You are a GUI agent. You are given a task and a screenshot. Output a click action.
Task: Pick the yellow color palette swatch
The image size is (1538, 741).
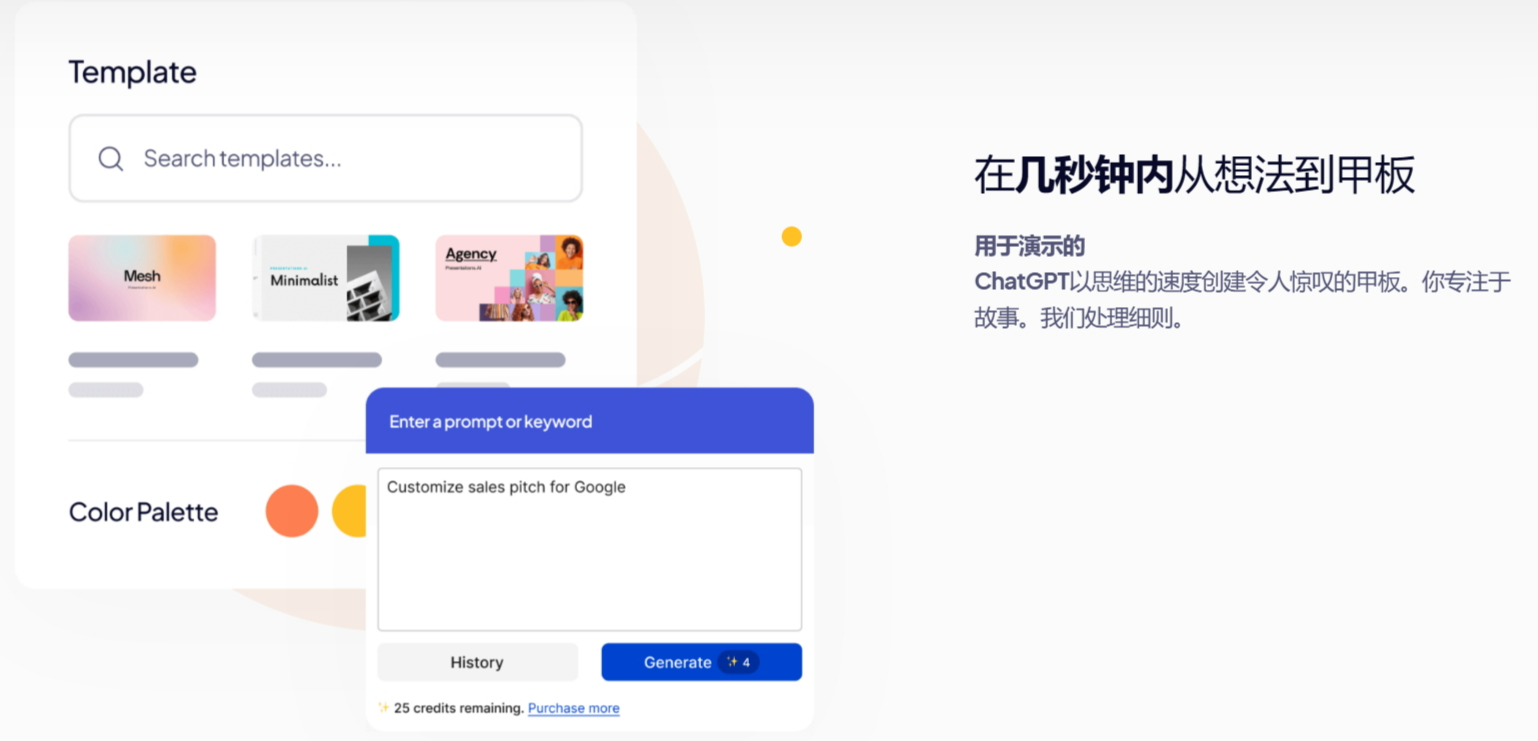(x=350, y=511)
